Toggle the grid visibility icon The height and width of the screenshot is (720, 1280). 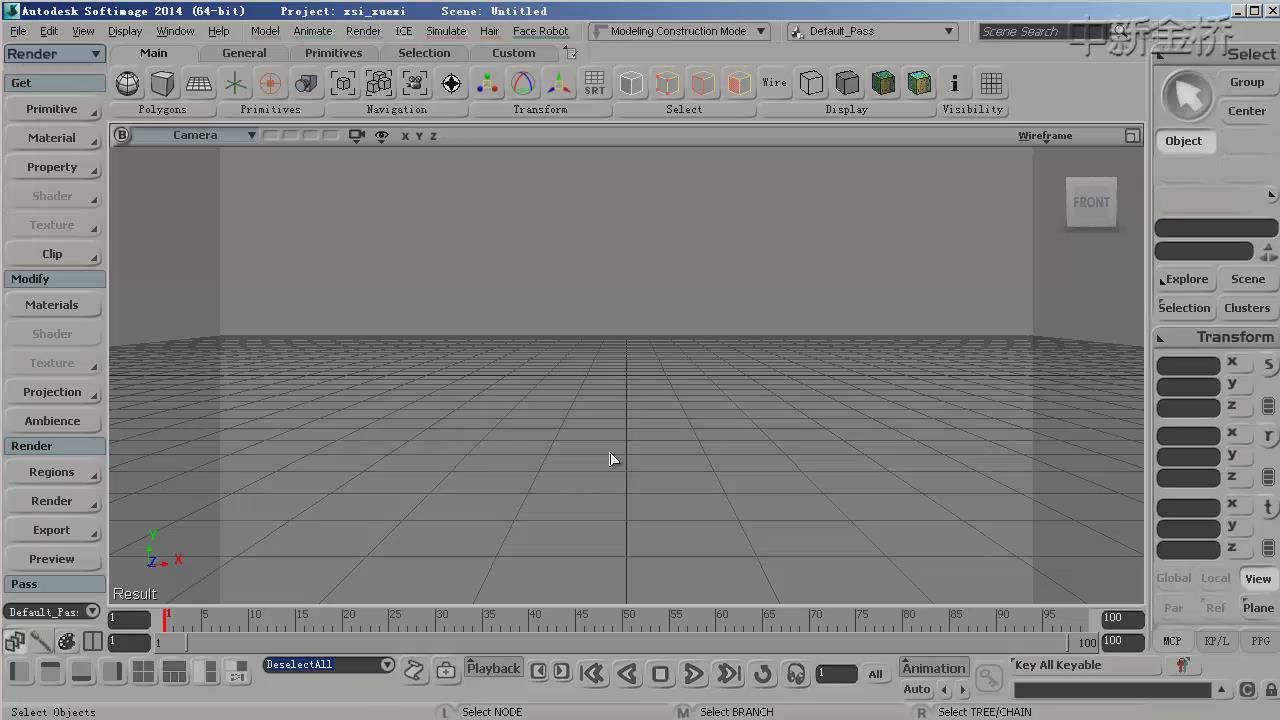[991, 83]
